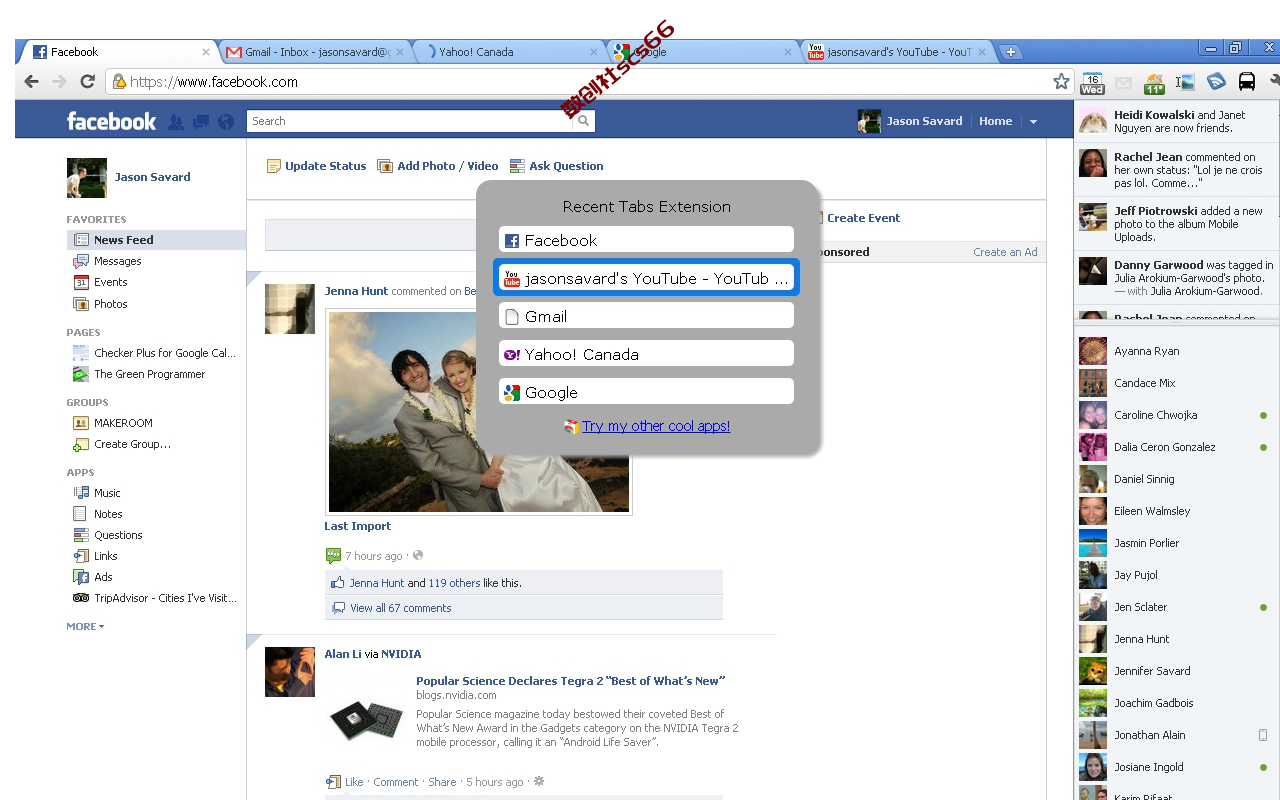Click the like thumbs-up icon on Jenna's post
The height and width of the screenshot is (800, 1280).
(337, 582)
